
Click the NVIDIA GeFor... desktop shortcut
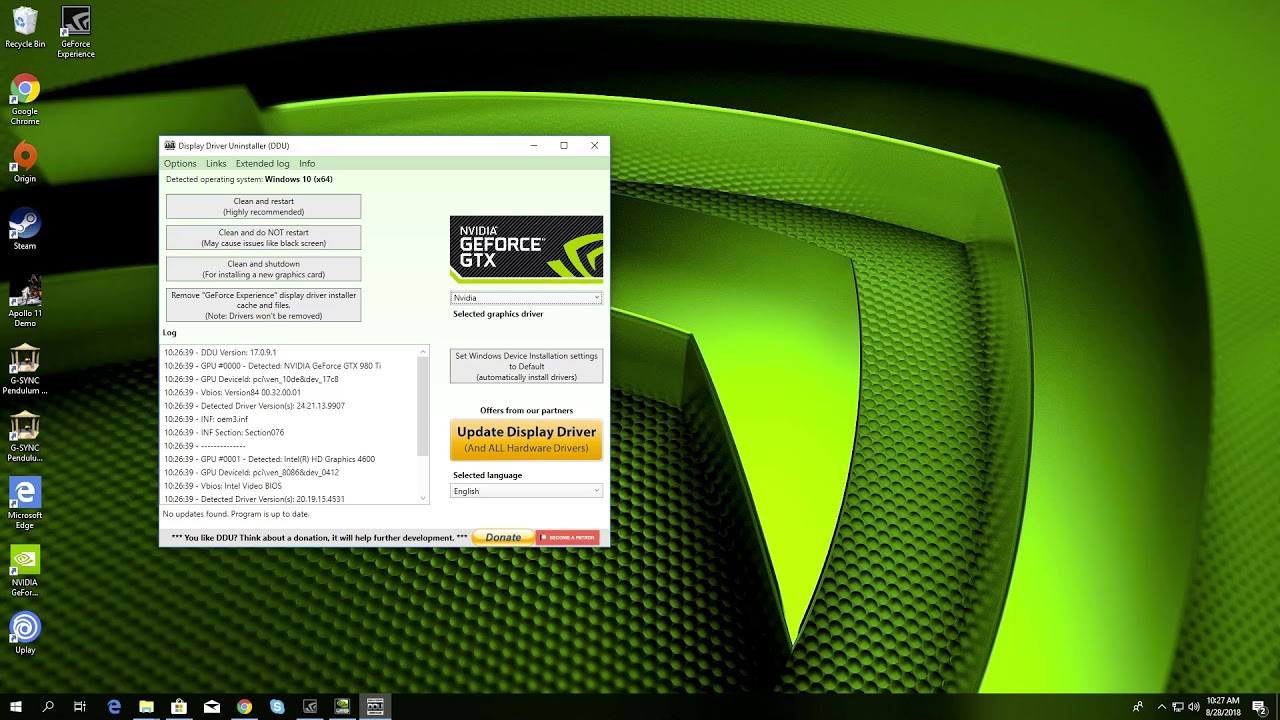[25, 571]
